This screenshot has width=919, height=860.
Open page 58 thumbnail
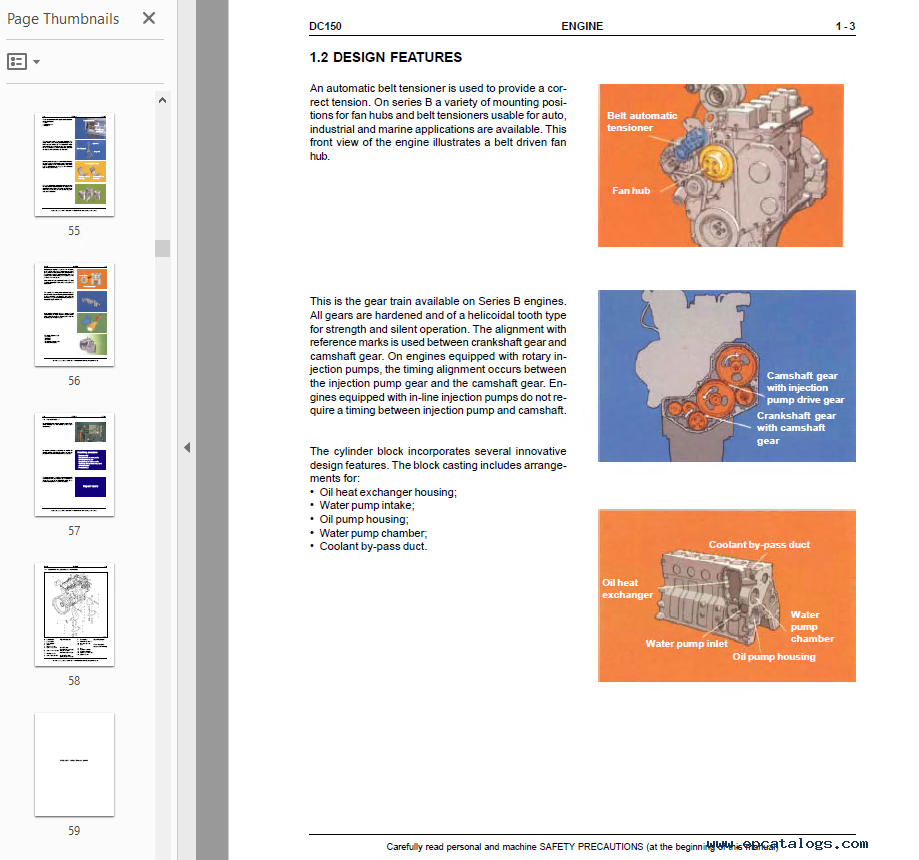click(x=74, y=615)
